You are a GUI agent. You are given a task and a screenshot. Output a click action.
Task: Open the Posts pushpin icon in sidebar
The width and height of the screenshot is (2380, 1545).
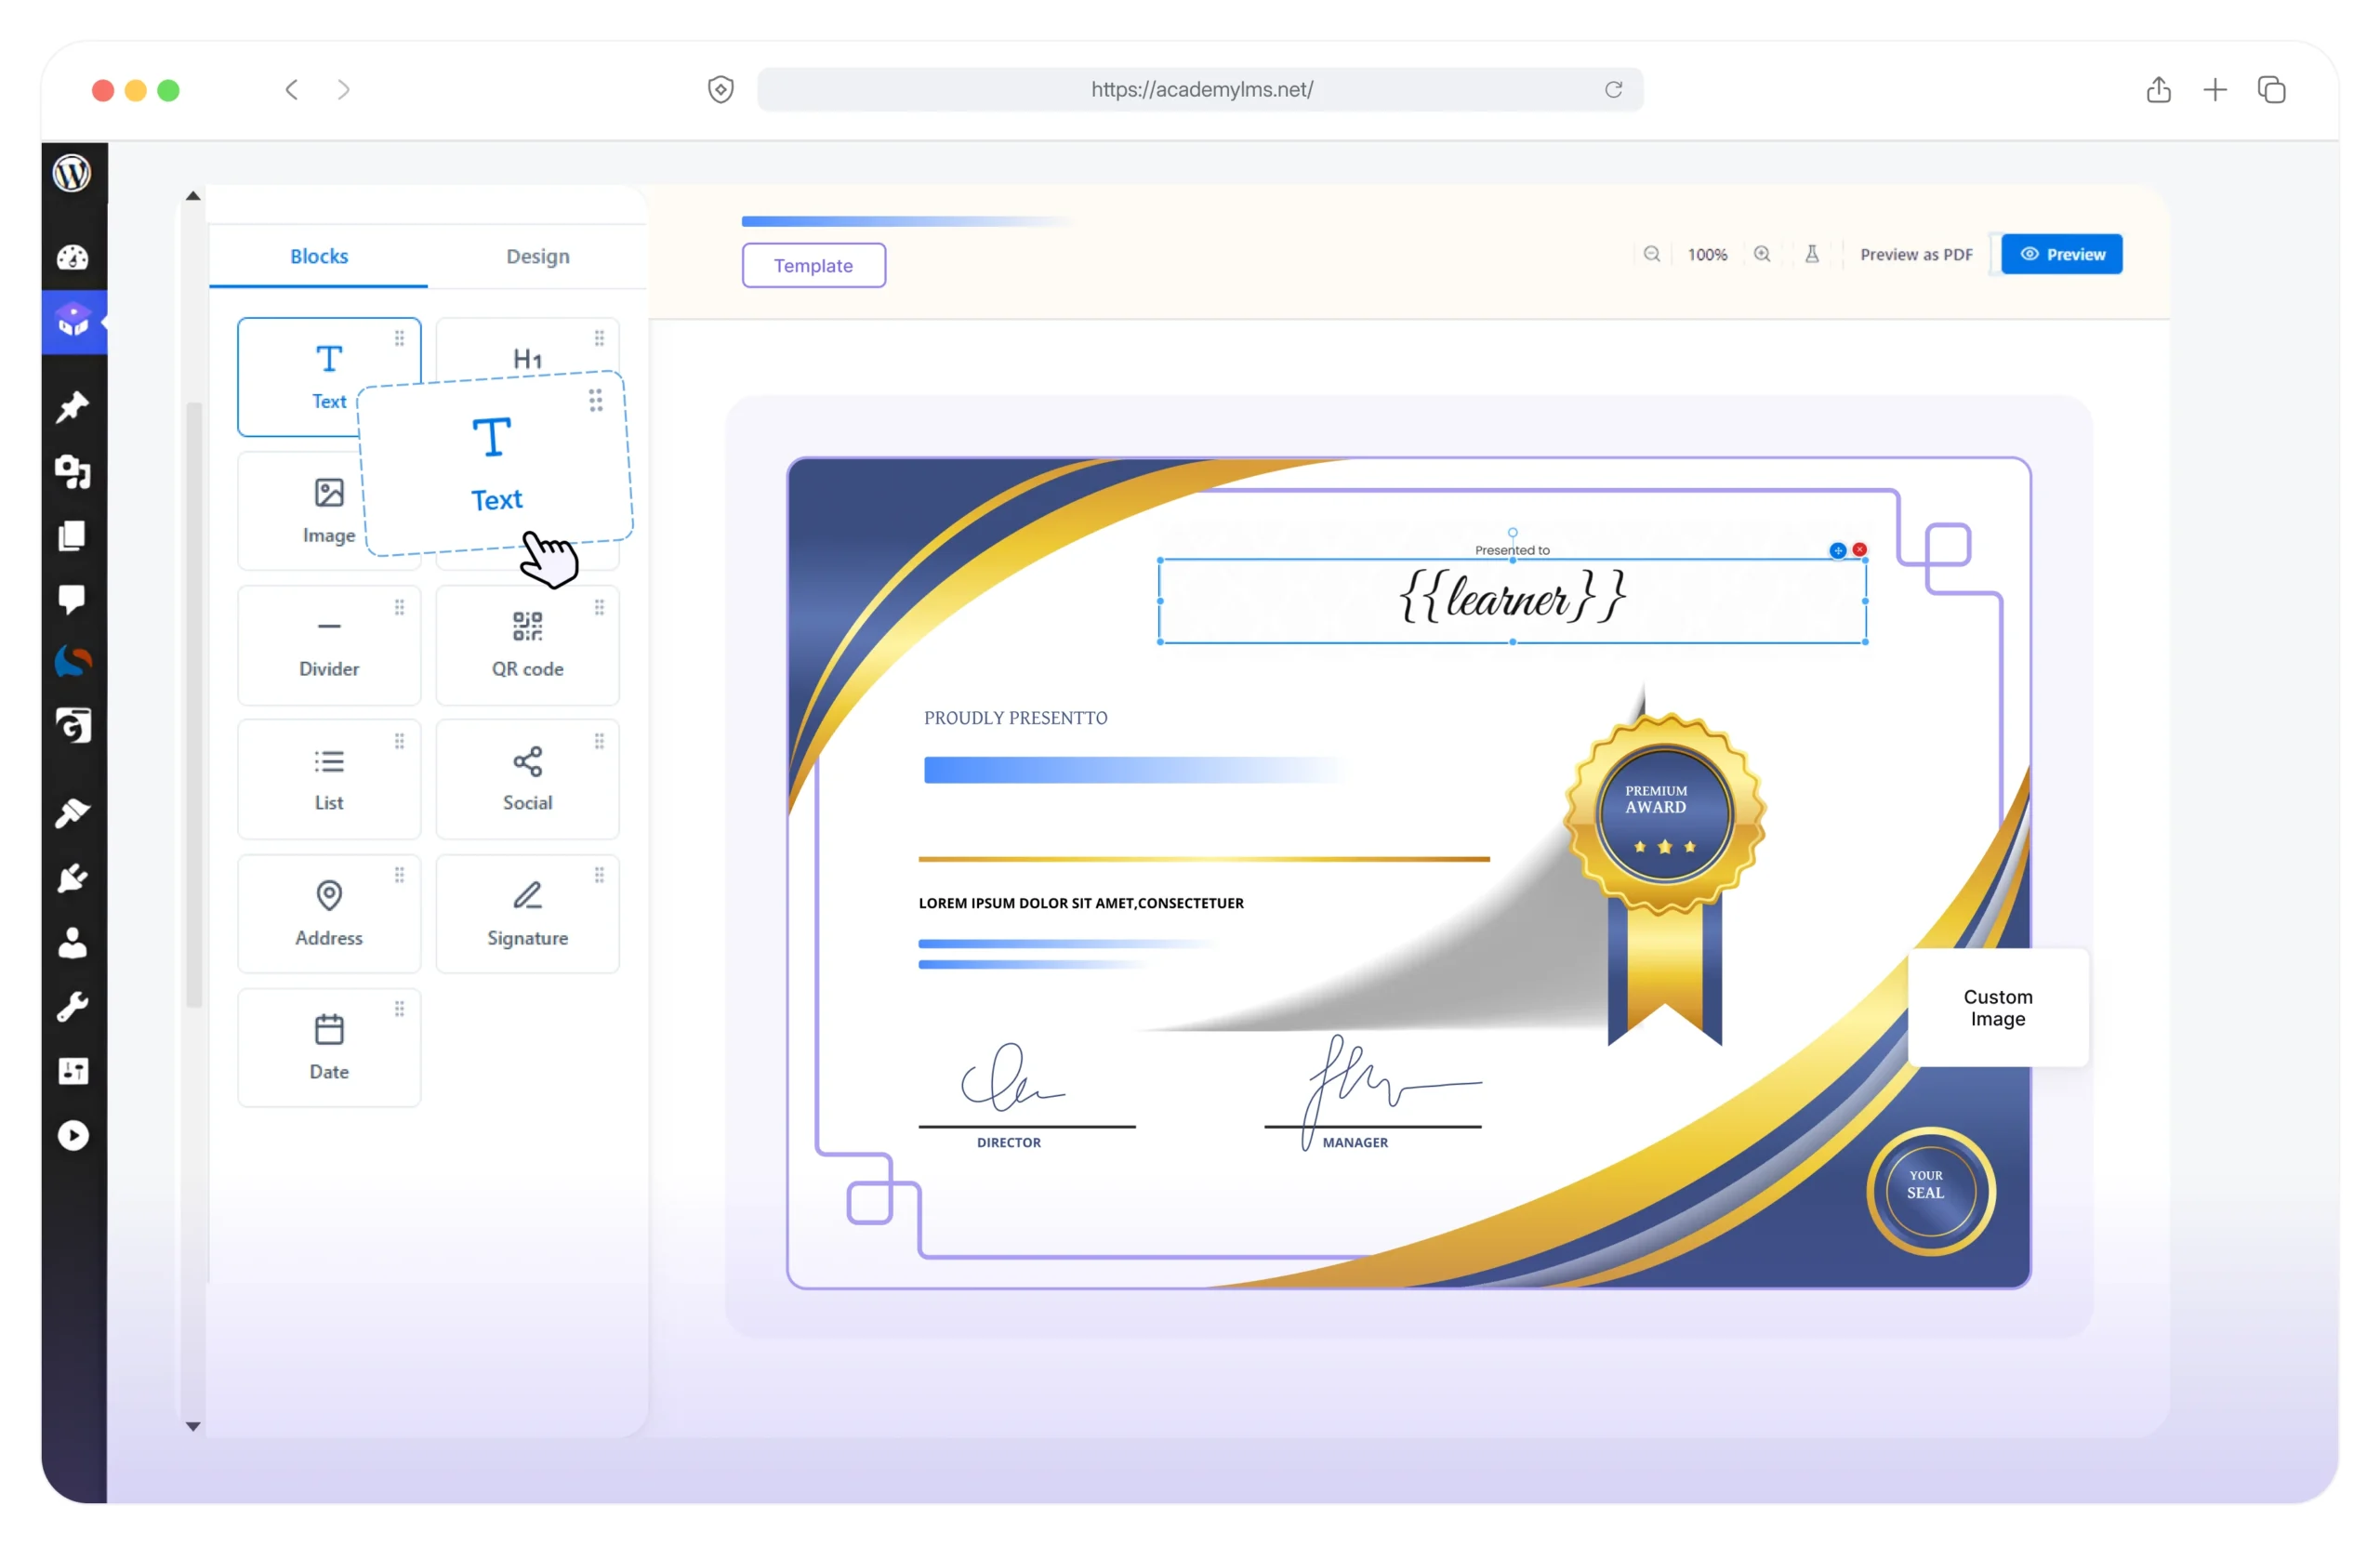click(72, 408)
